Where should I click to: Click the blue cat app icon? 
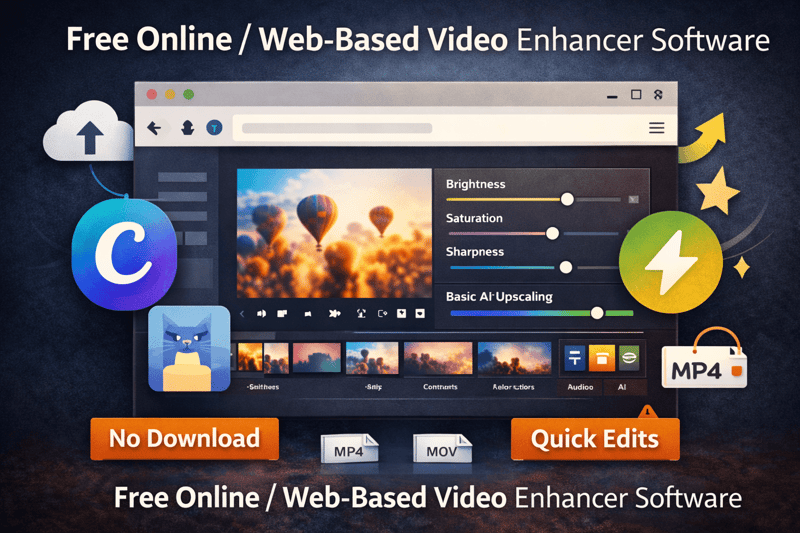pos(189,349)
